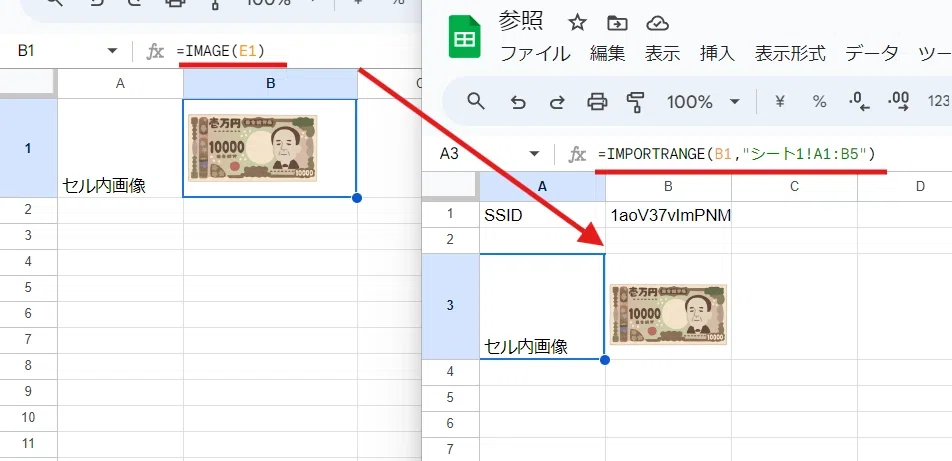952x461 pixels.
Task: Increase decimal places button
Action: coord(898,101)
